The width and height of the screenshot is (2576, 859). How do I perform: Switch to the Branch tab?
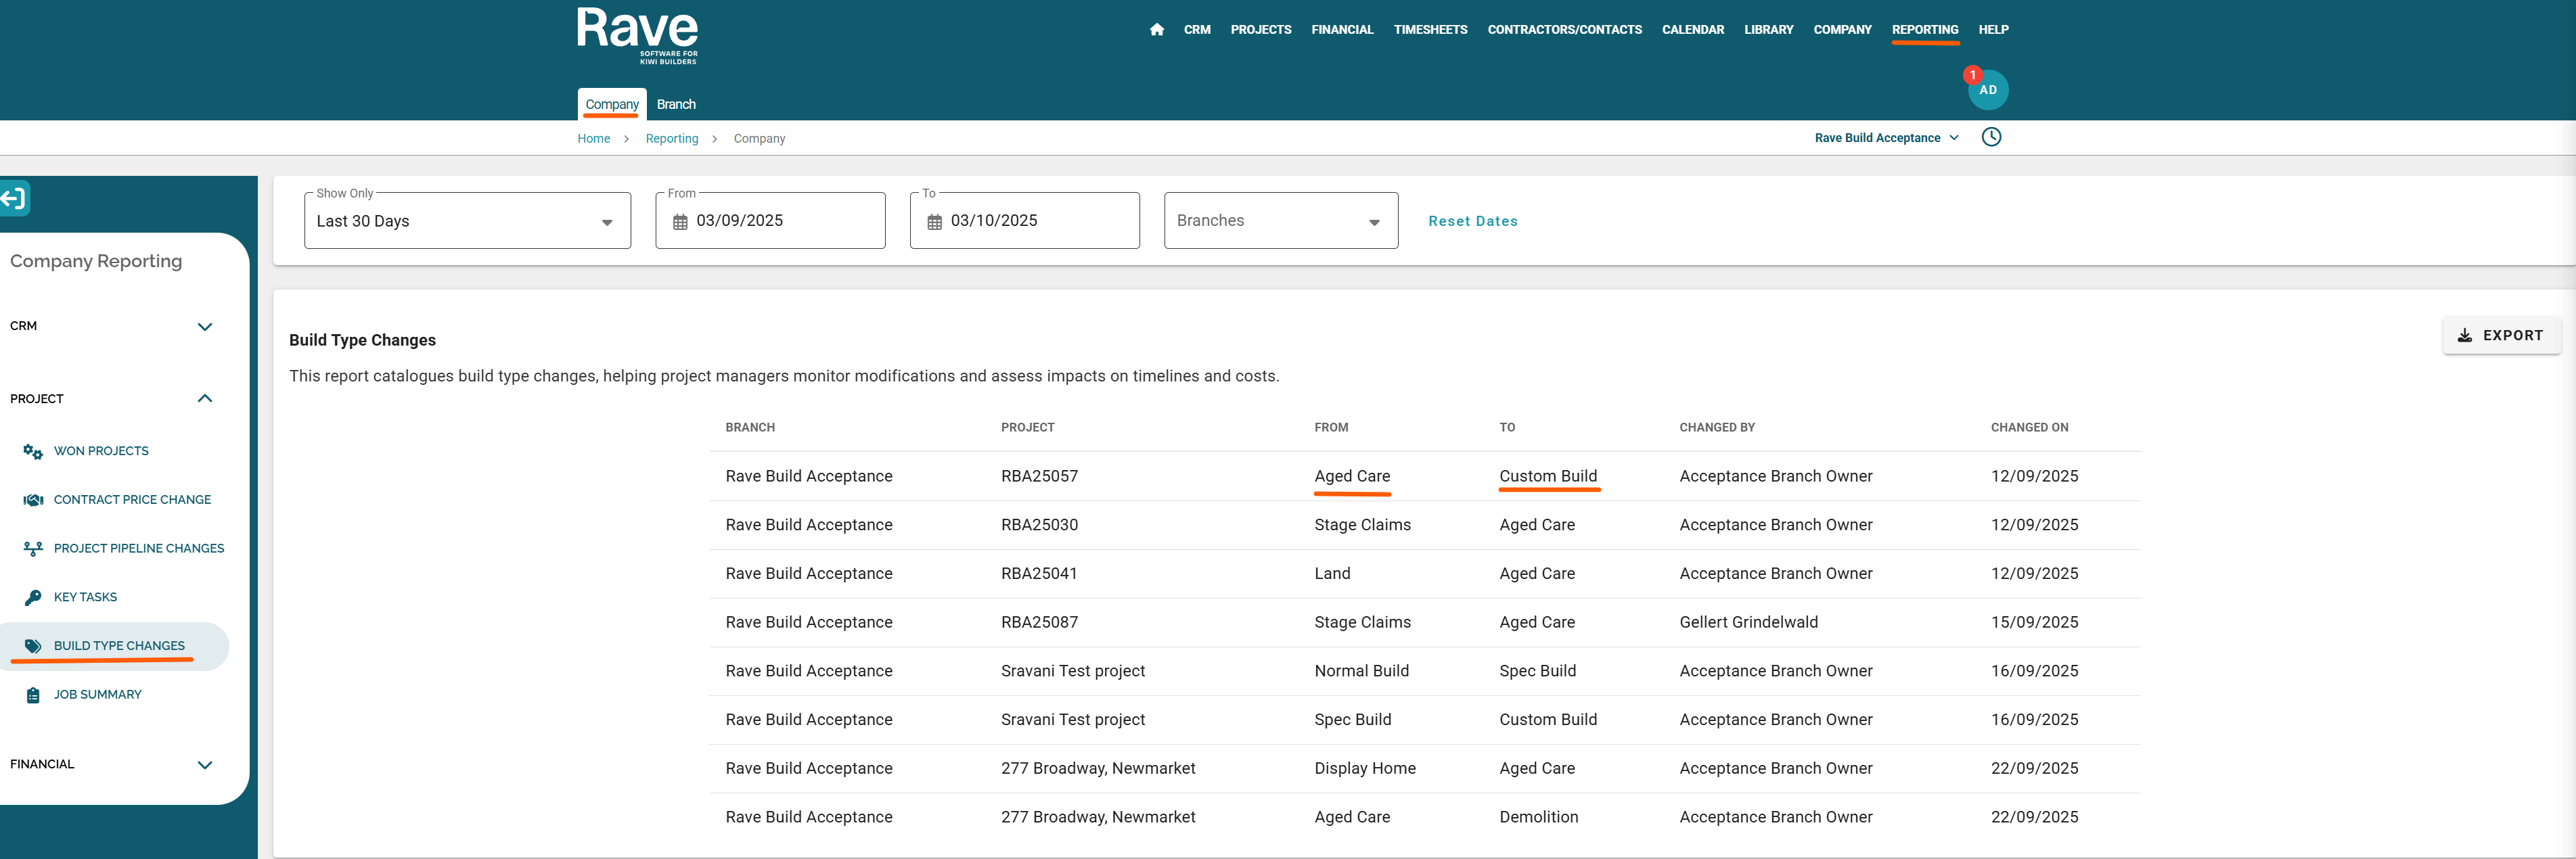(676, 105)
